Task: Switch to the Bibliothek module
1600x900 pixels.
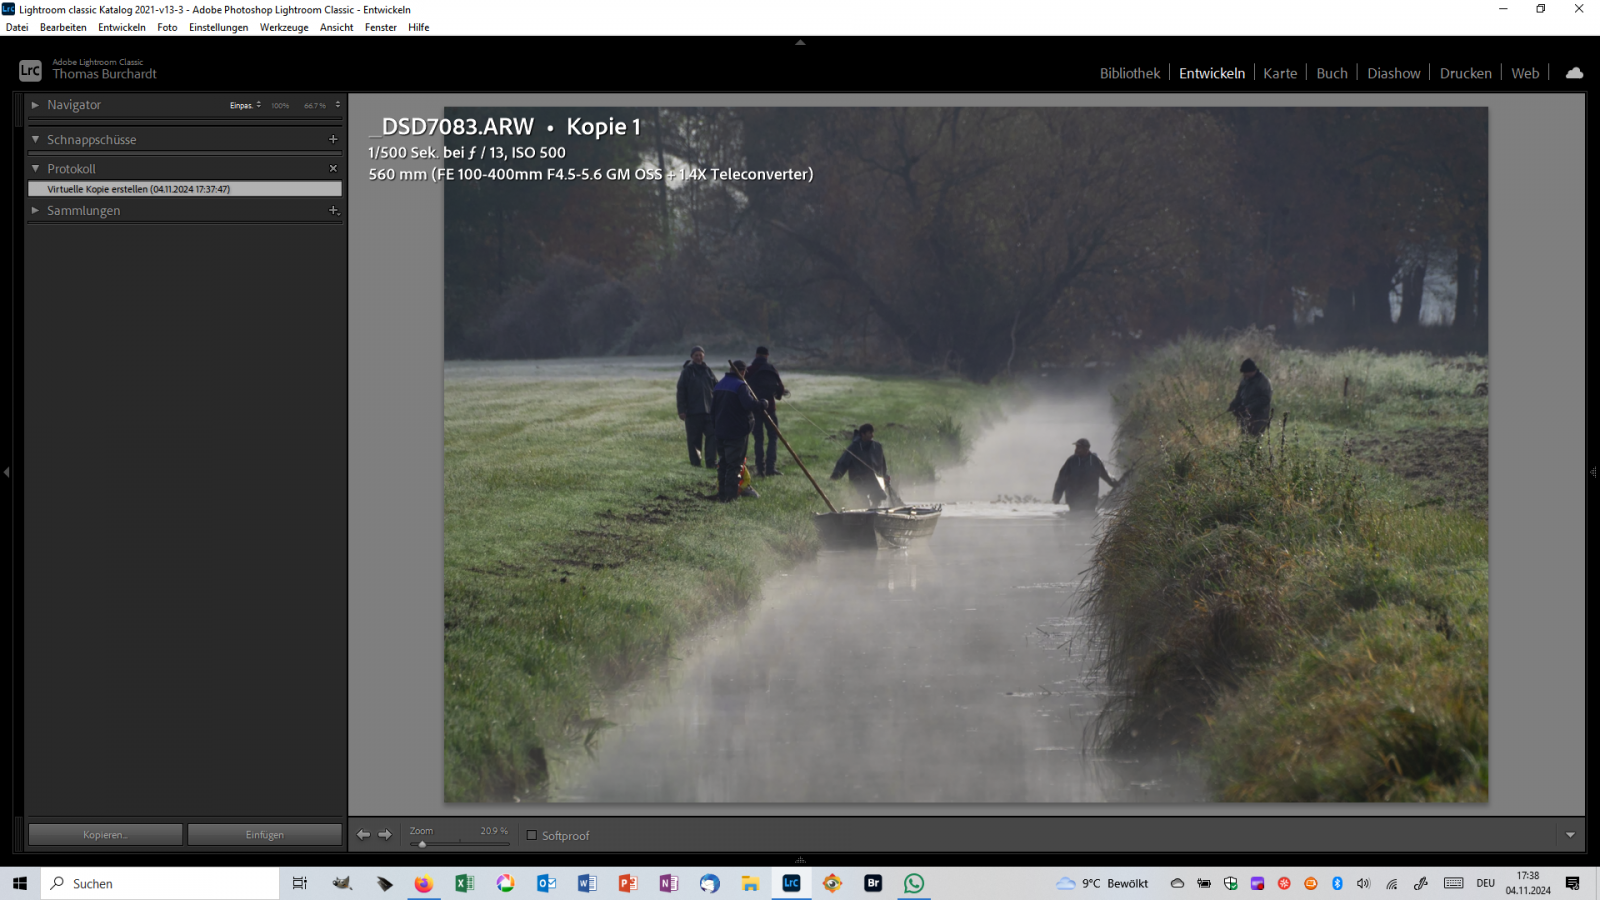Action: click(1129, 73)
